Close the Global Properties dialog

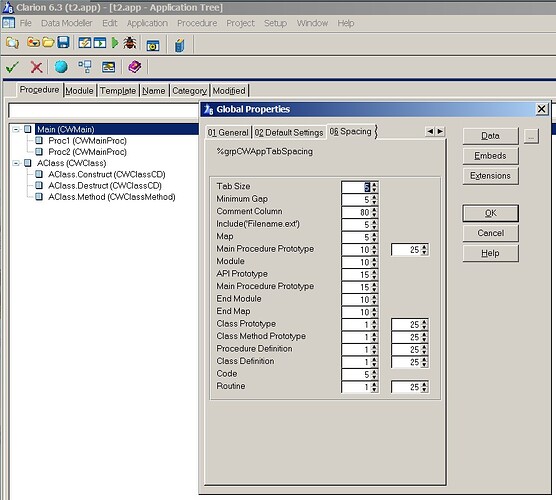pos(541,109)
